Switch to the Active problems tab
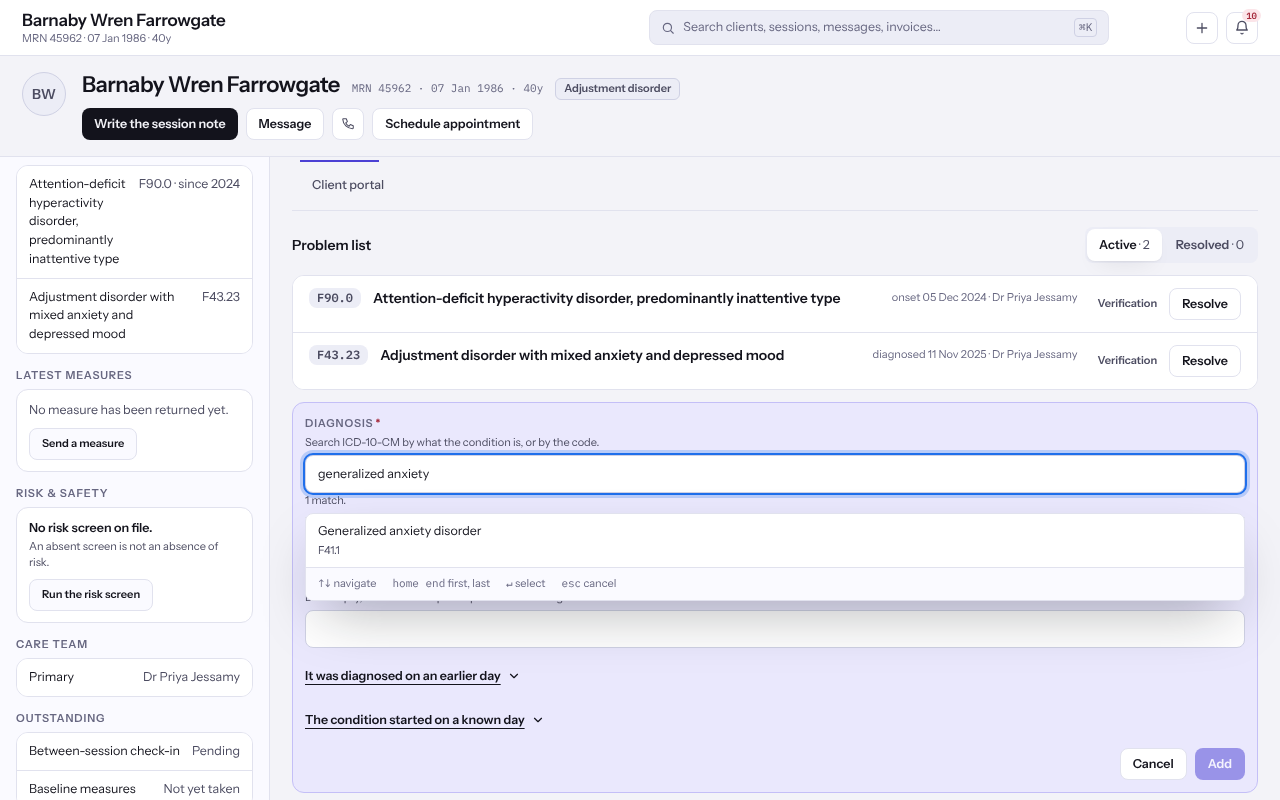Screen dimensions: 1280x800 tap(1124, 245)
